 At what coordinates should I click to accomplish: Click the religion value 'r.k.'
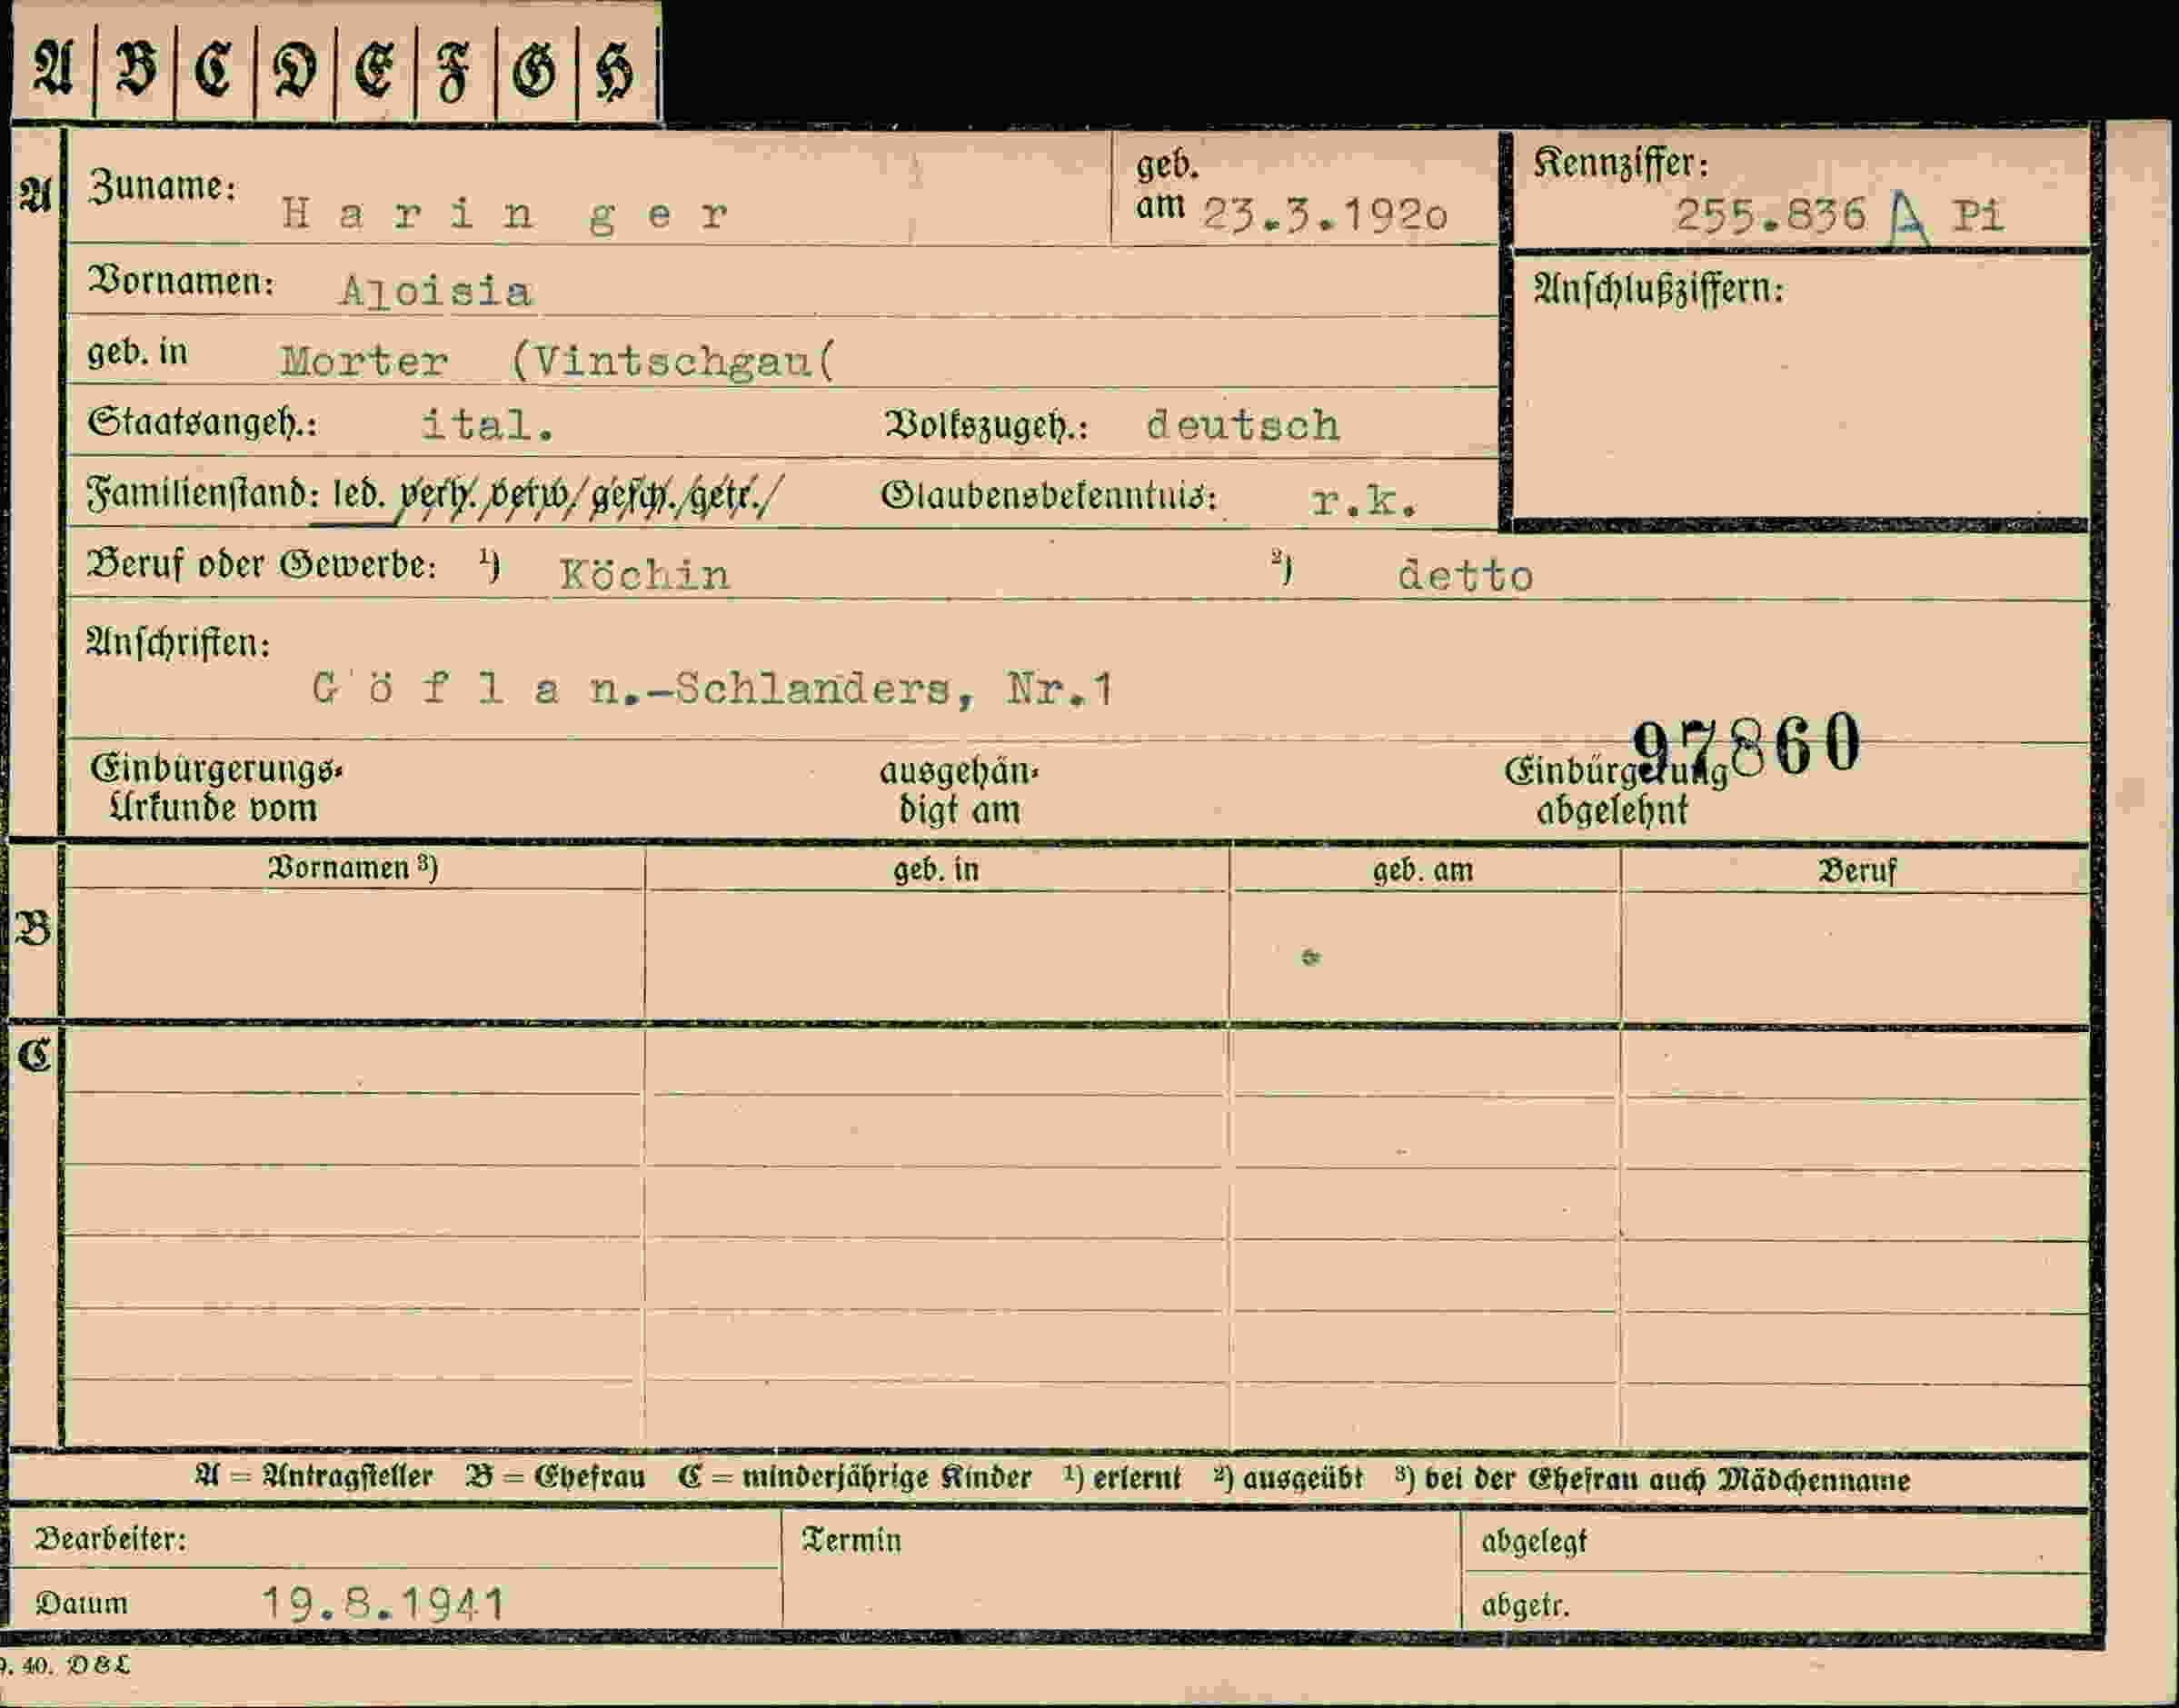1364,502
